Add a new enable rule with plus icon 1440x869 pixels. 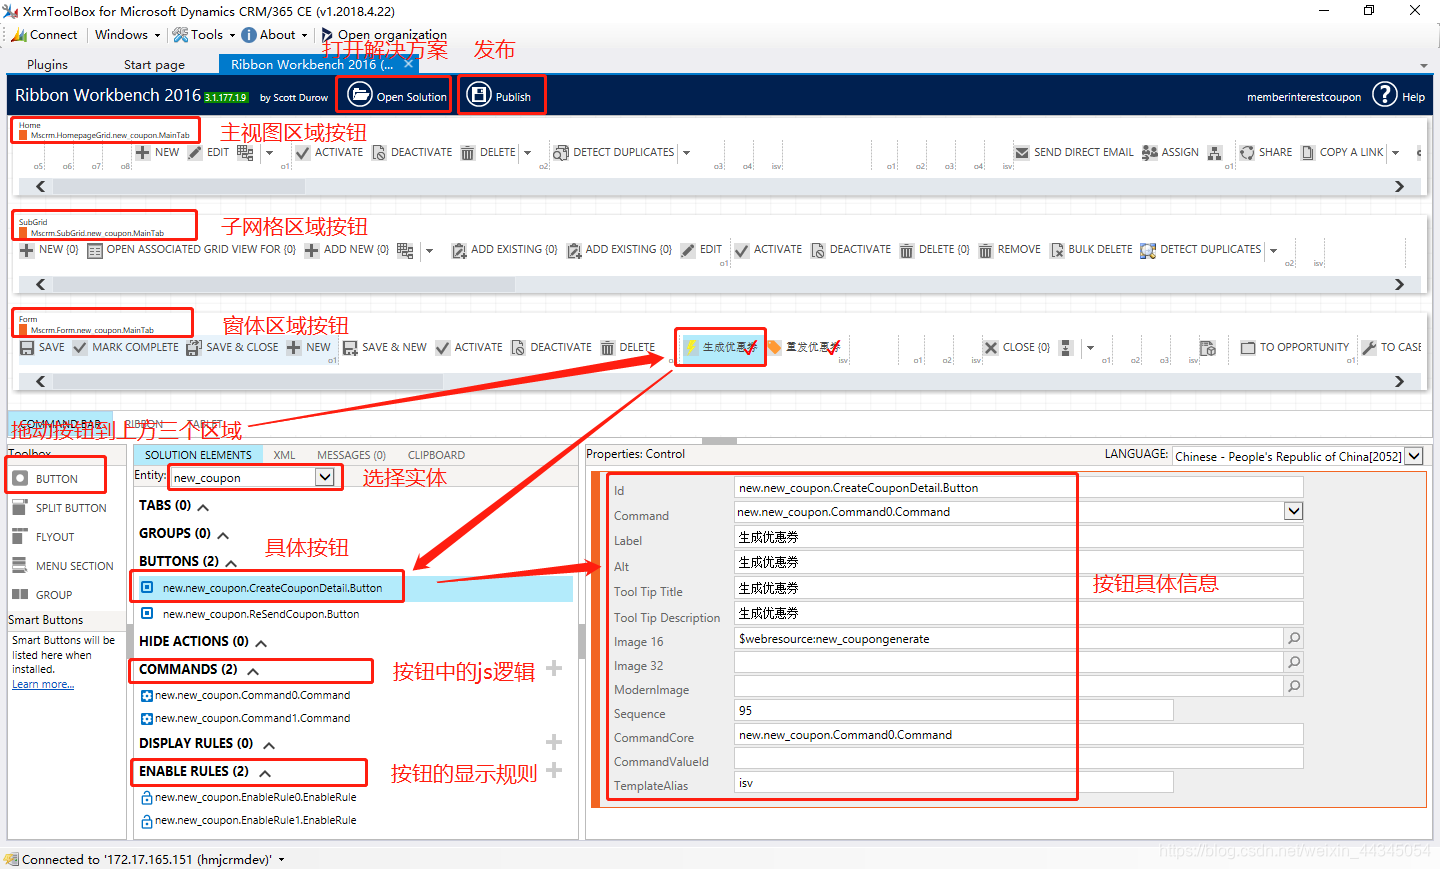tap(554, 770)
